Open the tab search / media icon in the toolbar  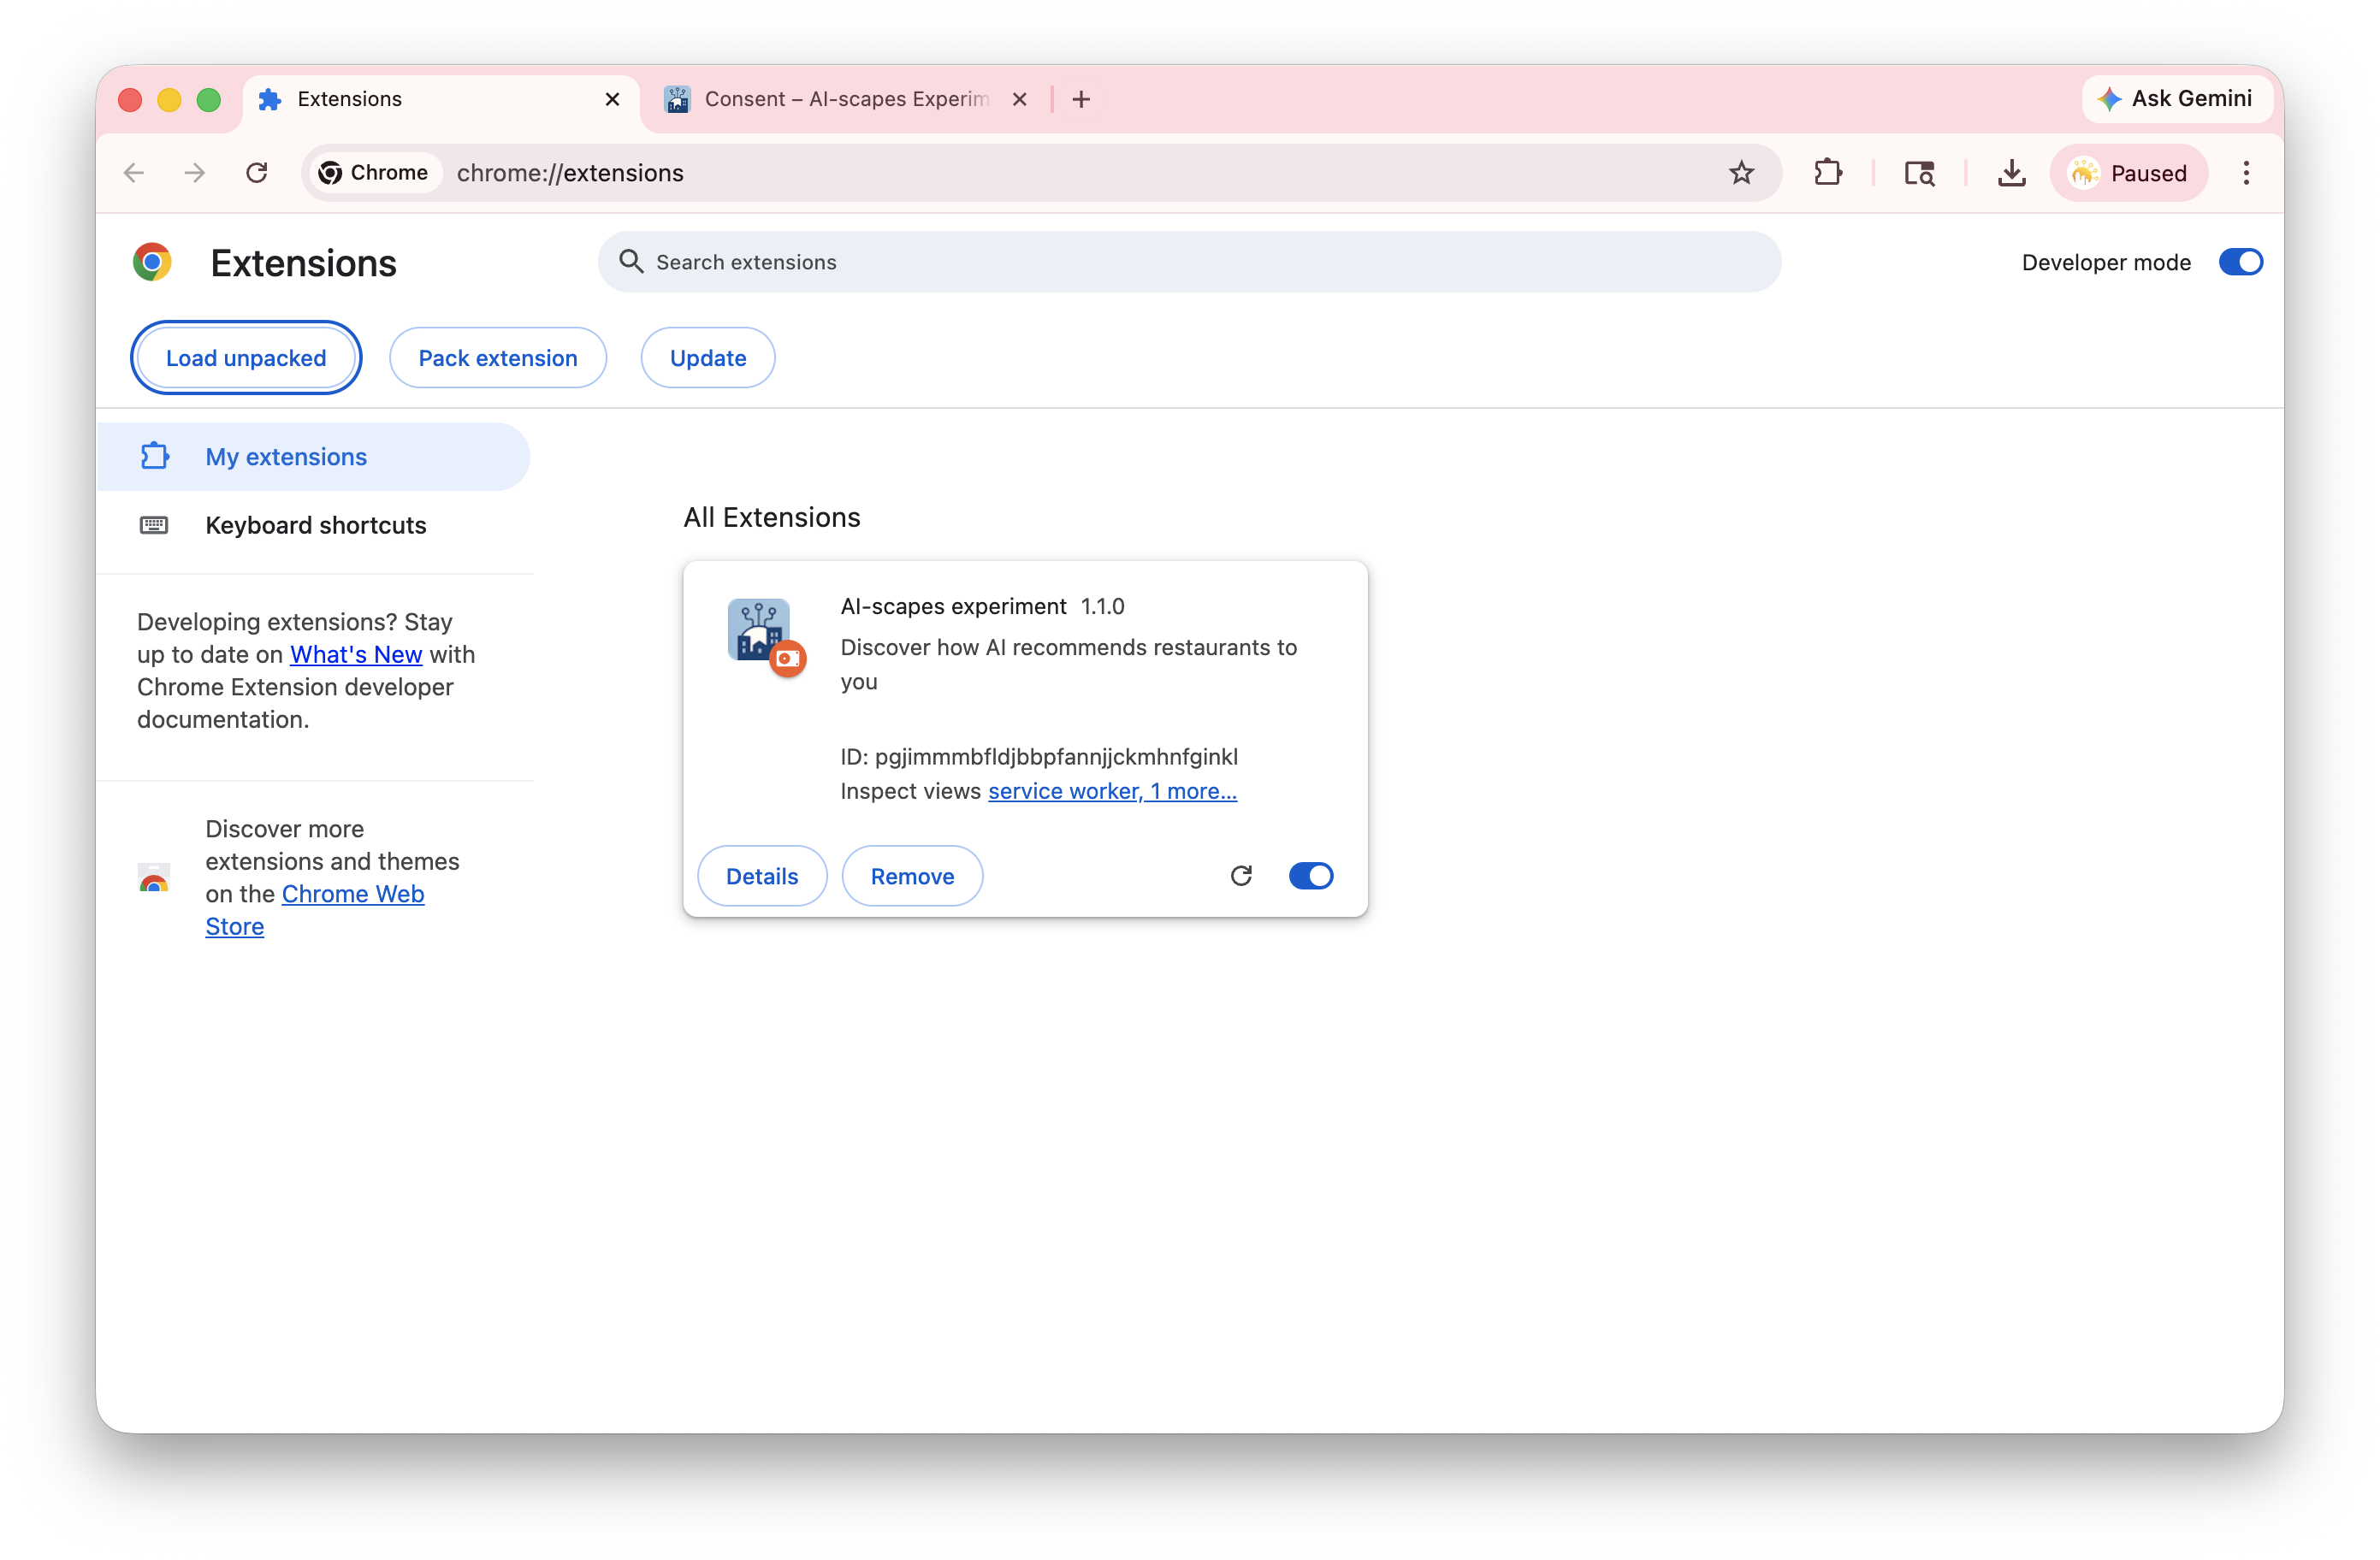tap(1919, 173)
